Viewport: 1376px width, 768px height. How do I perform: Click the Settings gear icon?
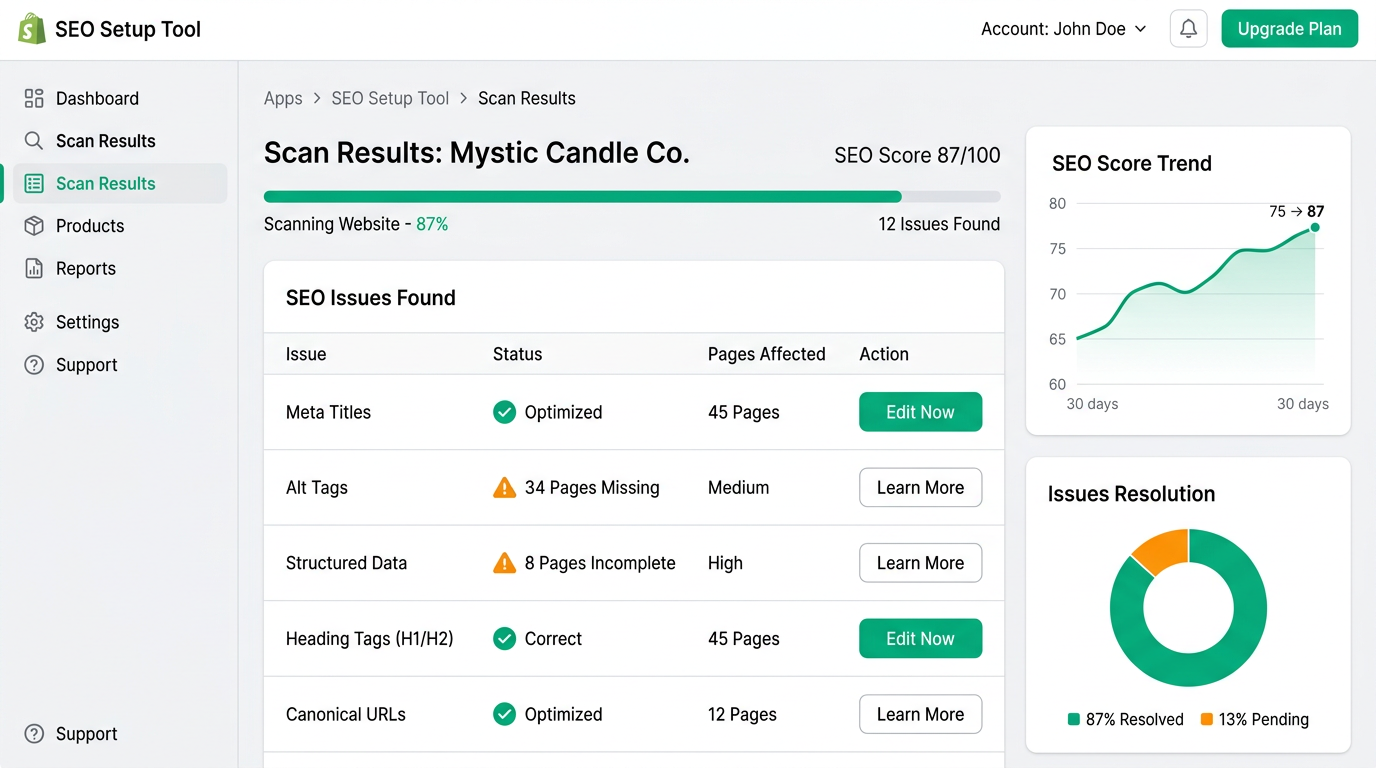pyautogui.click(x=33, y=322)
